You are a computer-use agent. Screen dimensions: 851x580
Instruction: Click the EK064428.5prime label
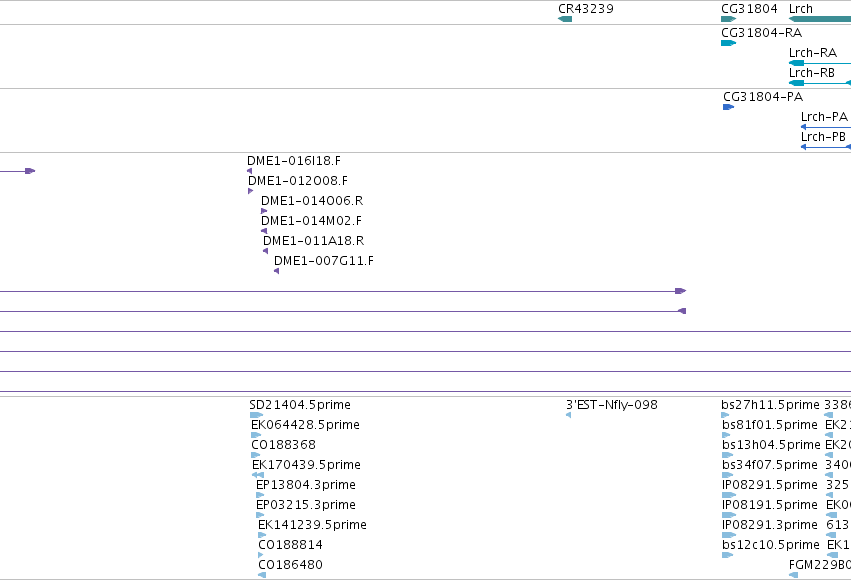click(305, 425)
